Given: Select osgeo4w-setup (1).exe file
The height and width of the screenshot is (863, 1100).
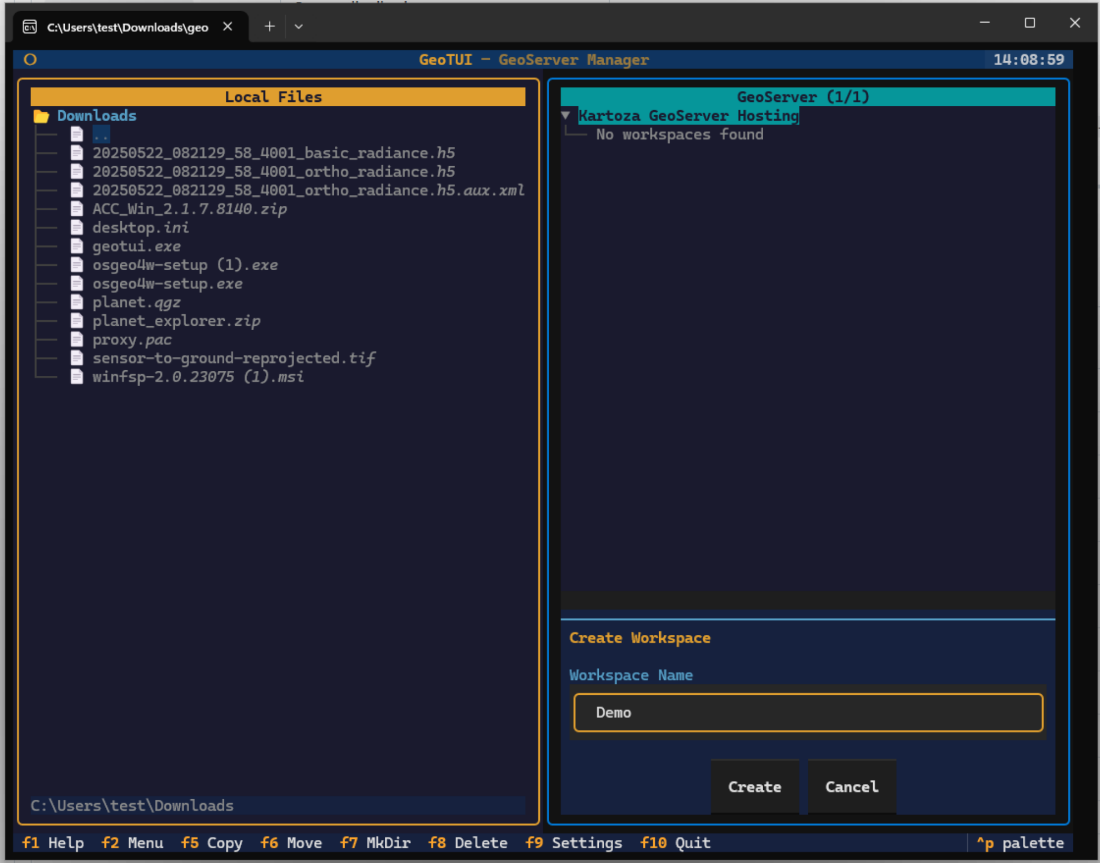Looking at the screenshot, I should pyautogui.click(x=185, y=265).
